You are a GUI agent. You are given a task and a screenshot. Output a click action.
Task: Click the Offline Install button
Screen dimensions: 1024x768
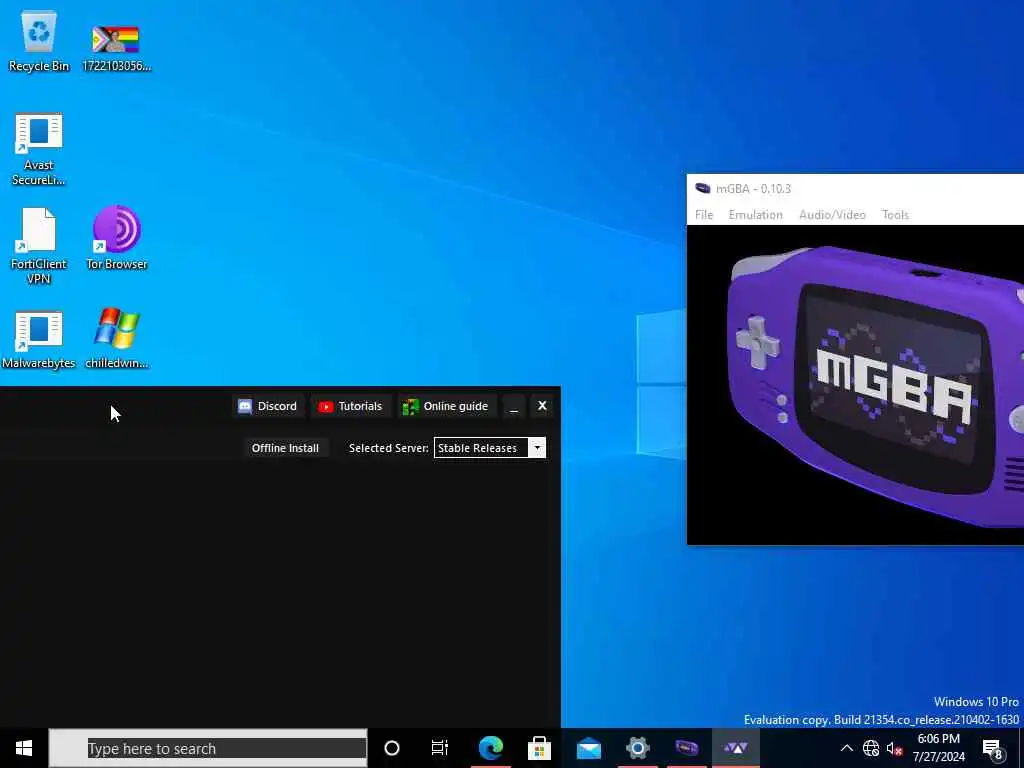click(x=285, y=448)
